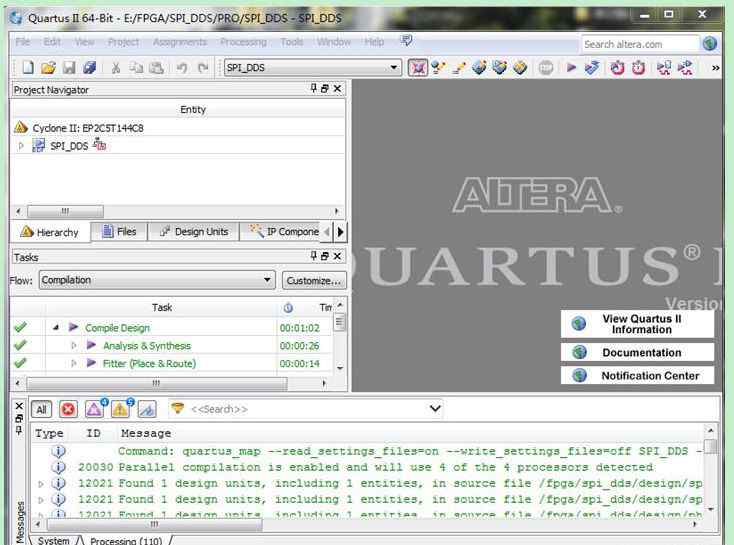Toggle the error messages filter icon

(x=68, y=410)
